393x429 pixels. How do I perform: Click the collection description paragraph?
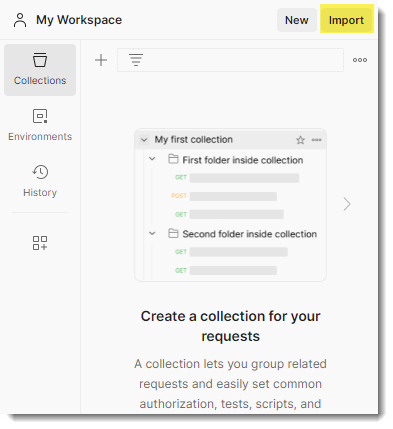230,384
